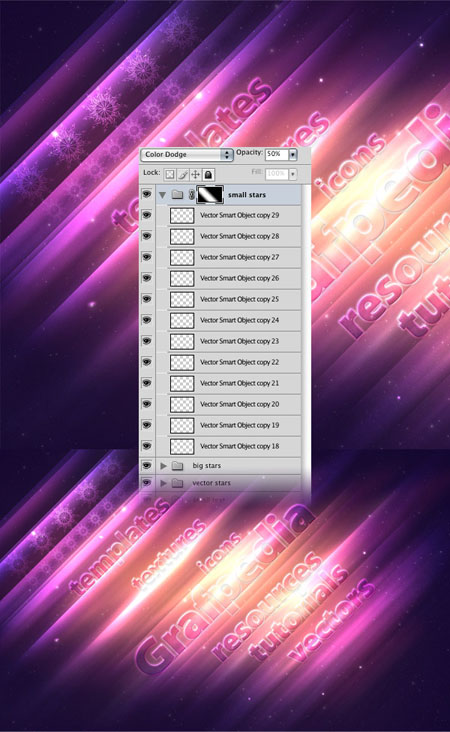The height and width of the screenshot is (732, 450).
Task: Hide Vector Smart Object copy 28 layer
Action: 147,236
